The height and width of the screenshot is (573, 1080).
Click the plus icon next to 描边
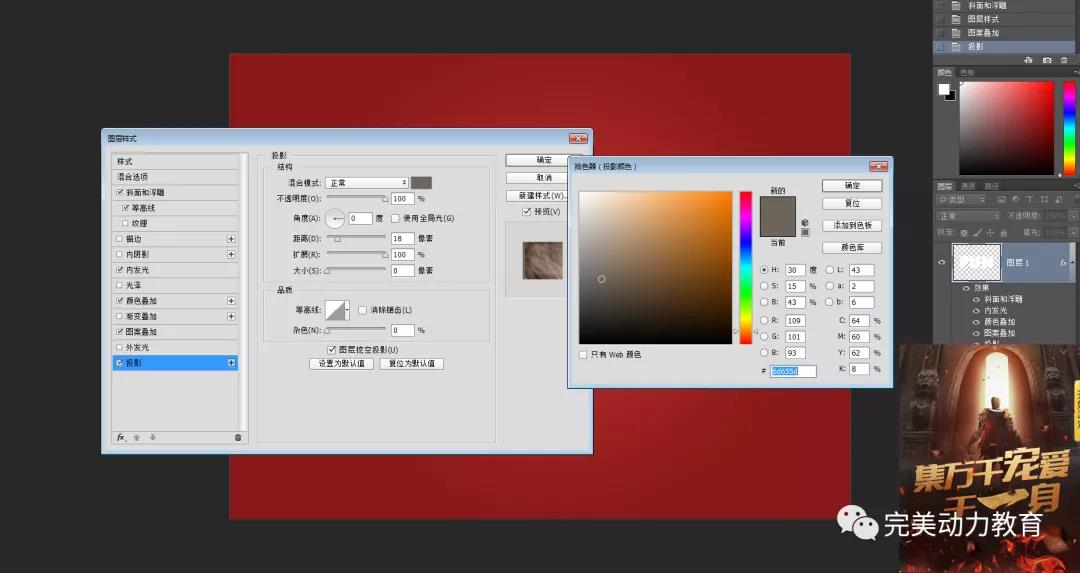(x=231, y=239)
